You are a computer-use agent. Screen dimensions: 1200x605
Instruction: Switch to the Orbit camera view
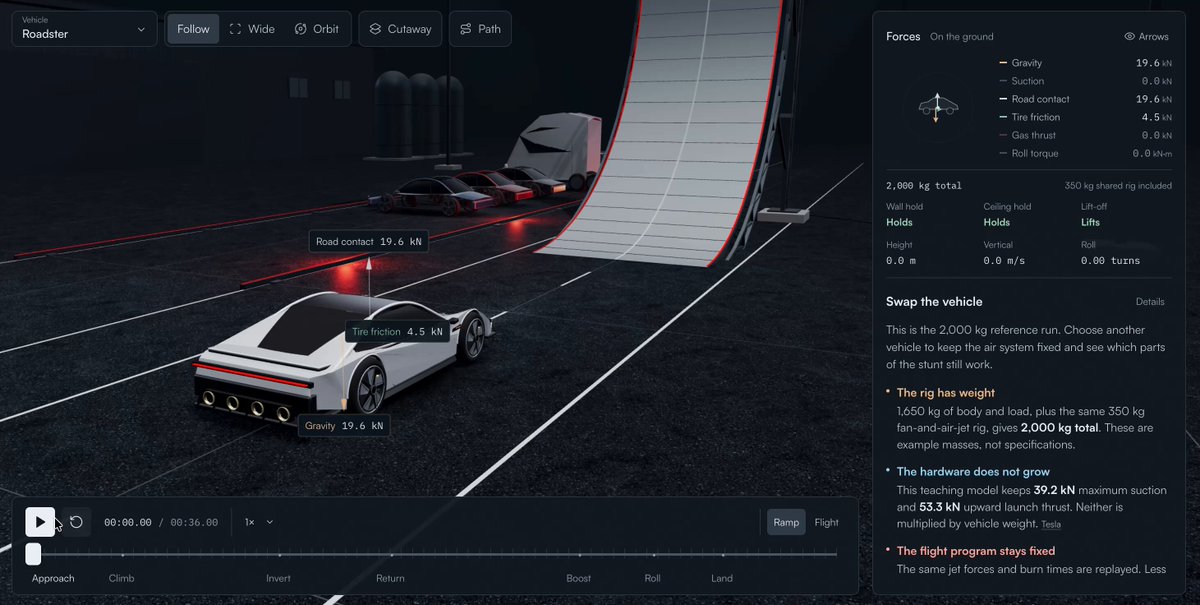click(x=317, y=29)
